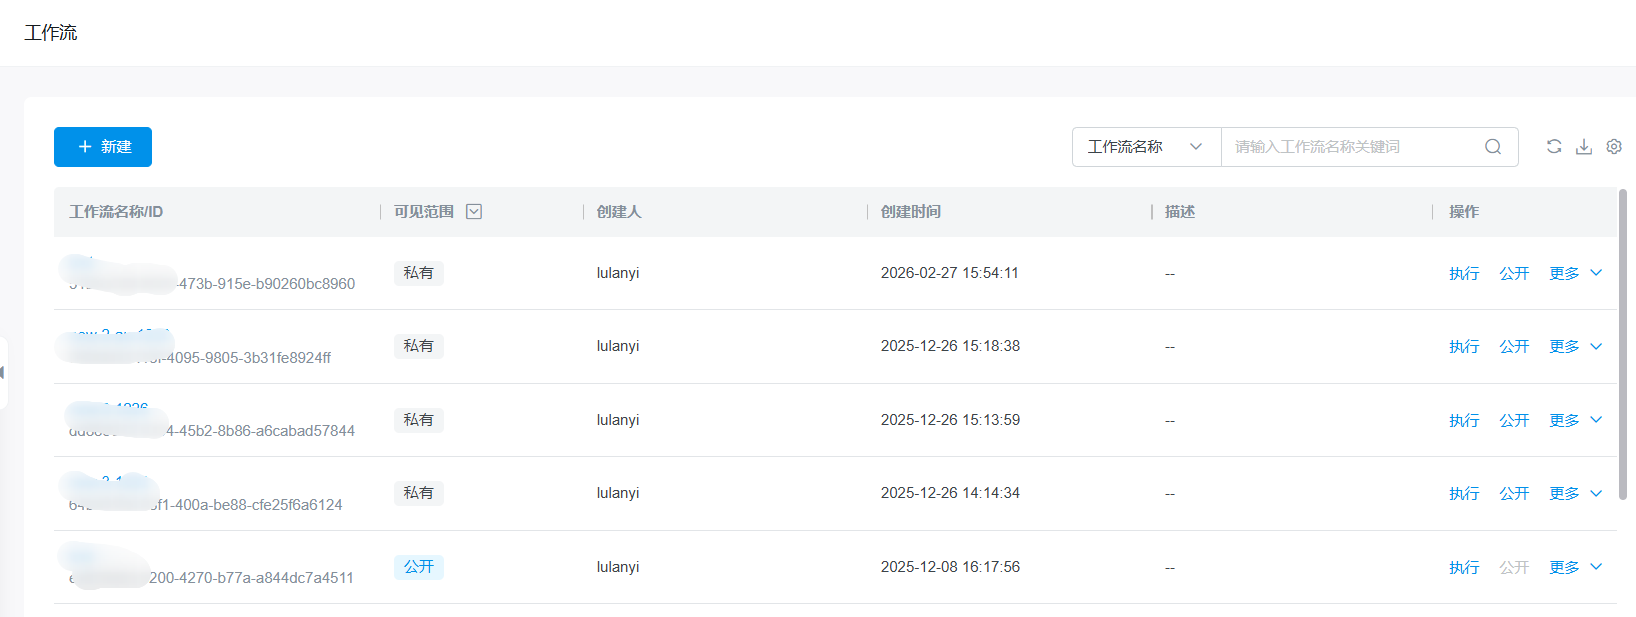1636x617 pixels.
Task: Open the table column settings gear
Action: tap(1614, 147)
